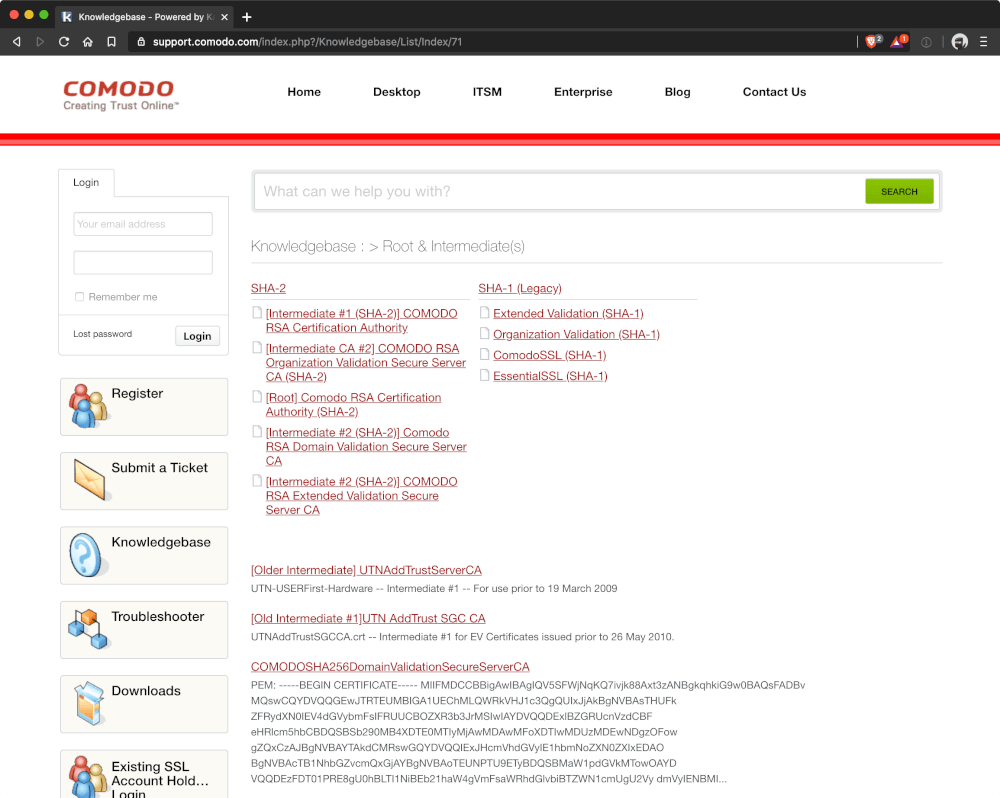Click the browser back arrow
This screenshot has height=798, width=1000.
tap(17, 41)
